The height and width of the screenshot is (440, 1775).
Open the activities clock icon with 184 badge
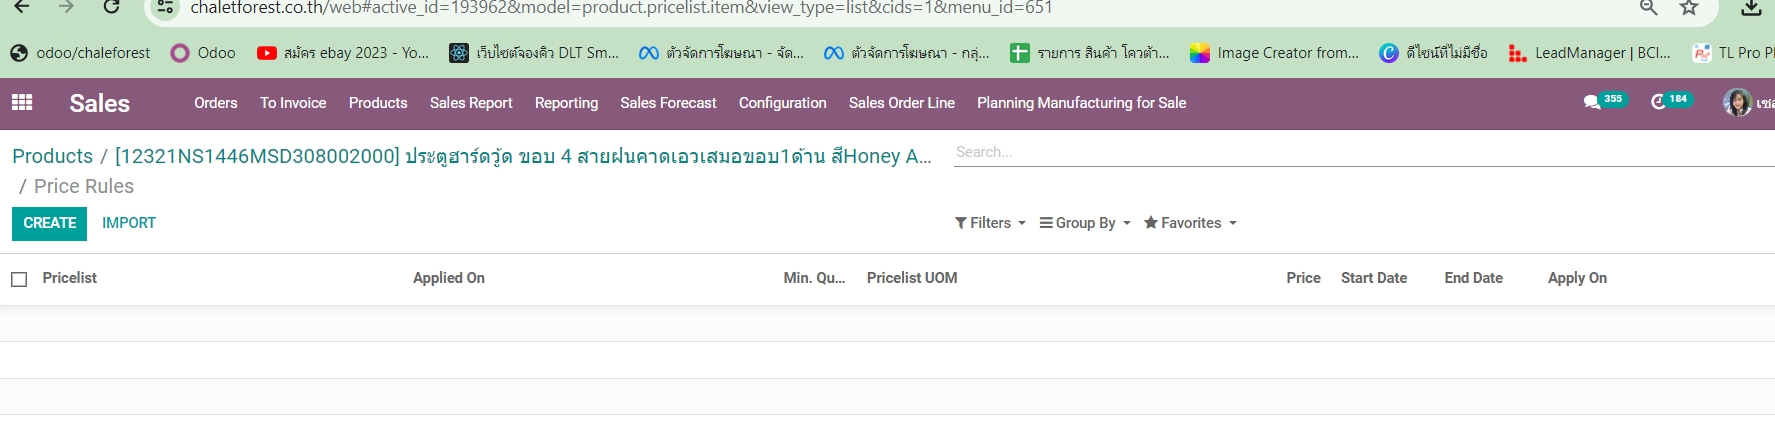click(x=1658, y=102)
